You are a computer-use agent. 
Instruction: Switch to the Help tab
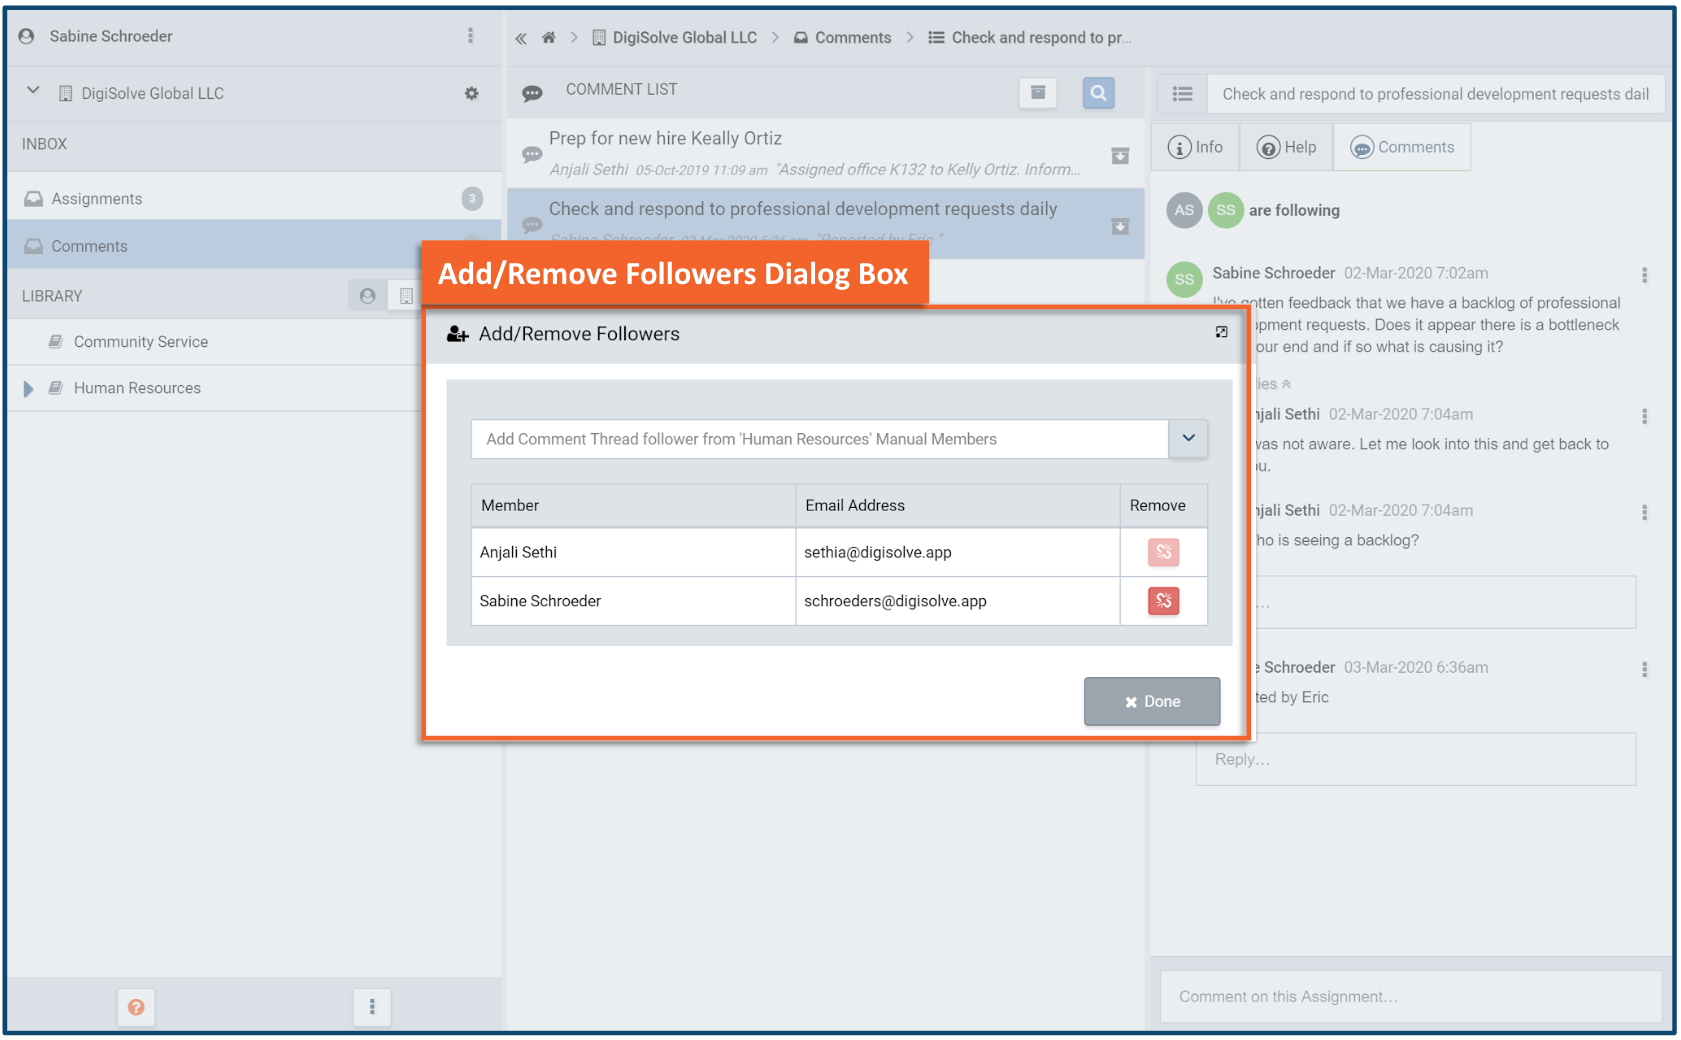tap(1287, 147)
